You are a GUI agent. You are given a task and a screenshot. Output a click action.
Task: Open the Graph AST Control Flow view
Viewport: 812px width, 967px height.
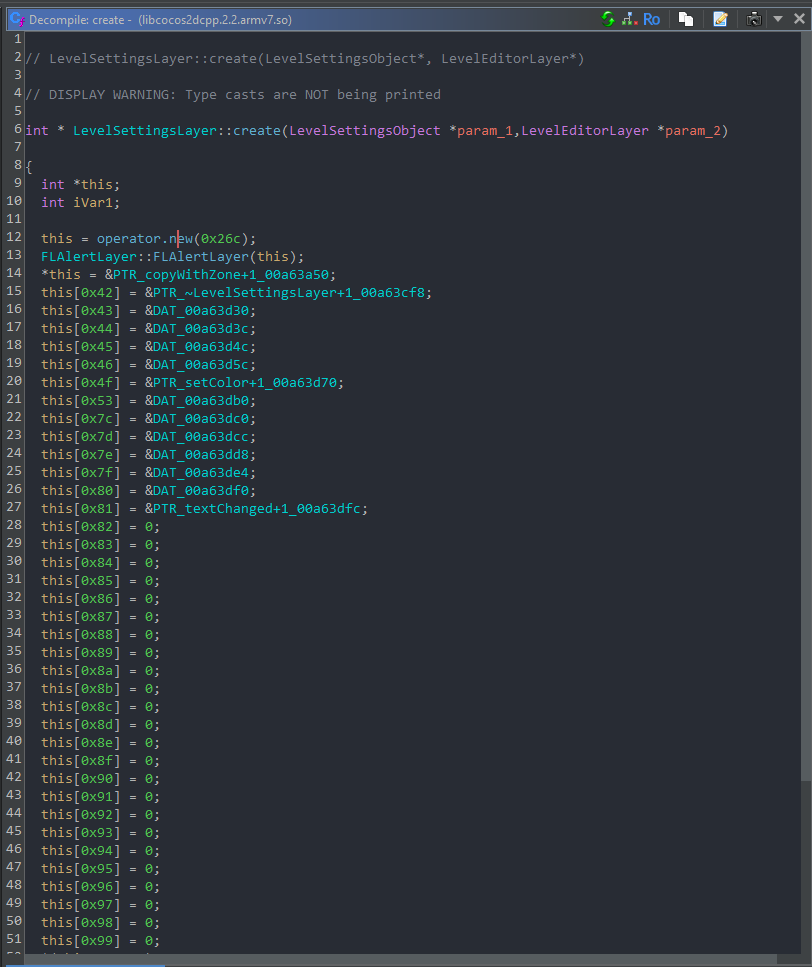[631, 18]
